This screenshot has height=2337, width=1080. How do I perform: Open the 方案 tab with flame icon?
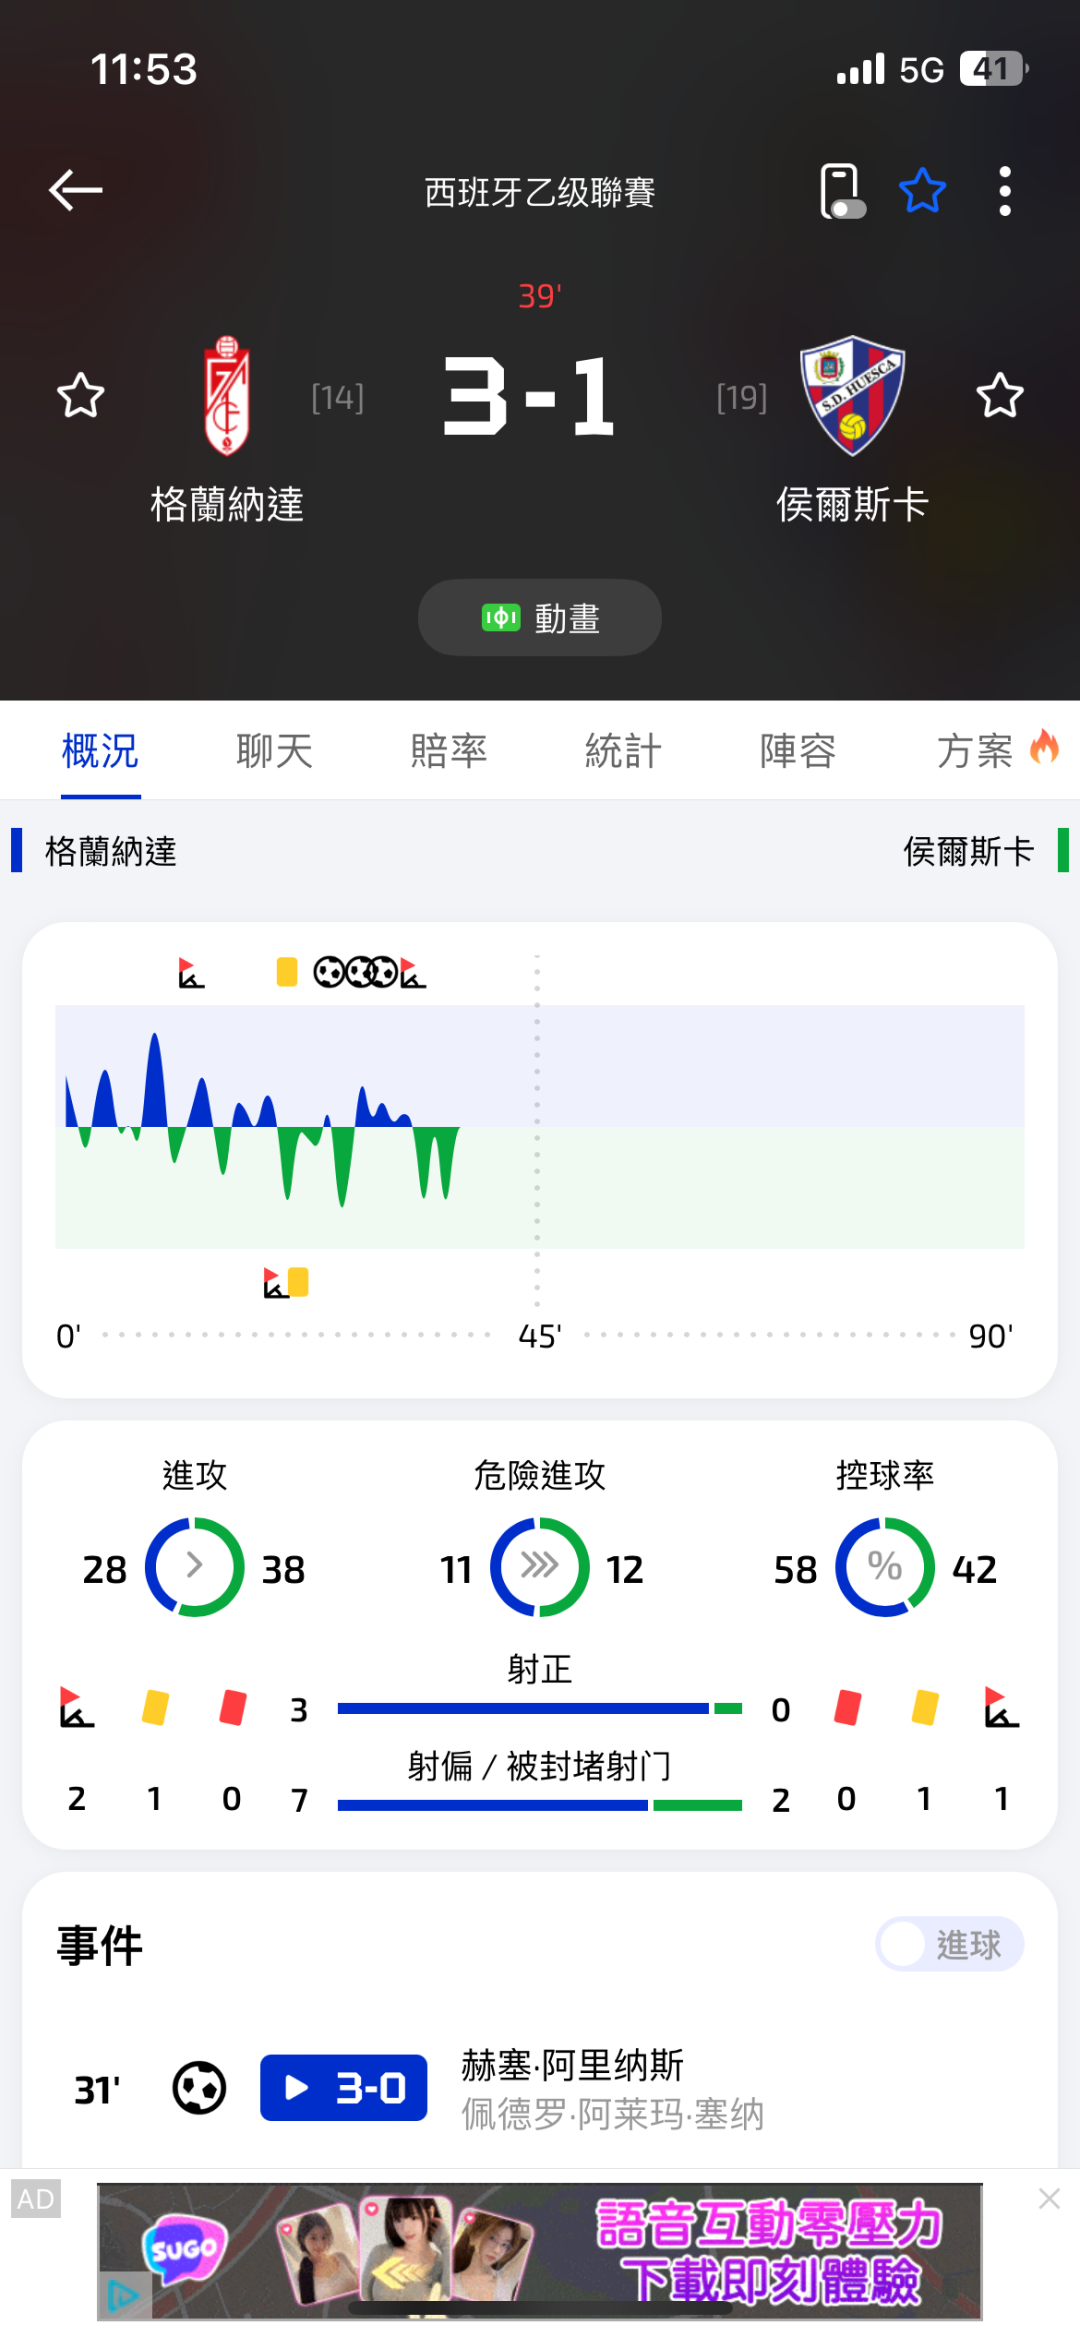[997, 750]
